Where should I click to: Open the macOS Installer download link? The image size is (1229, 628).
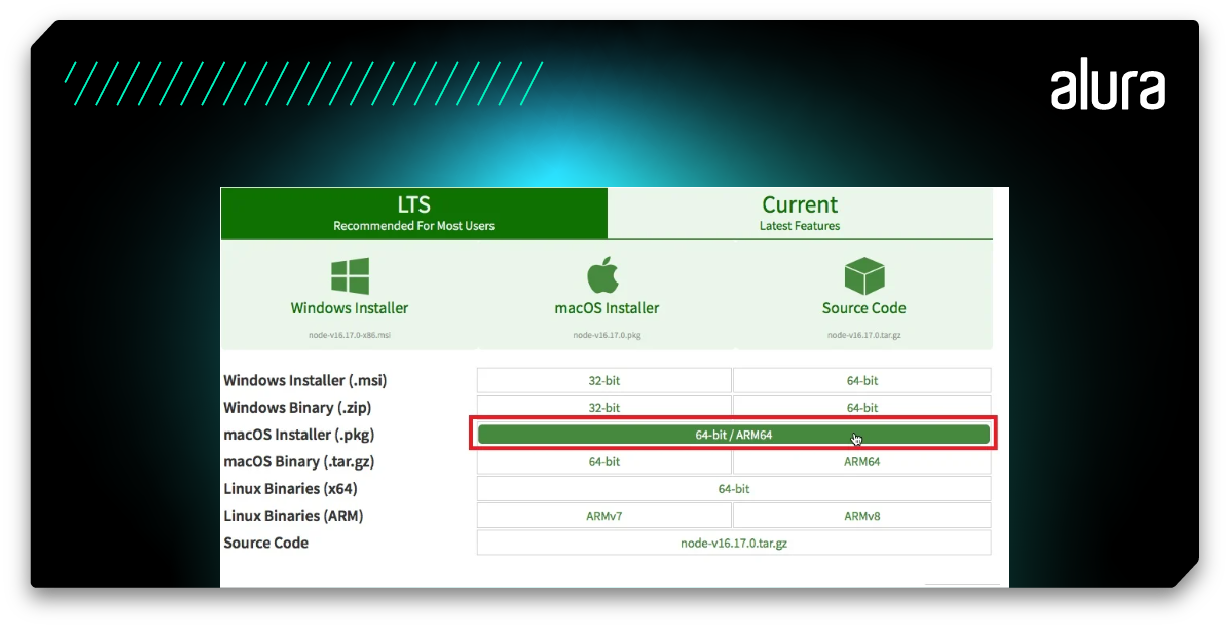pos(607,308)
